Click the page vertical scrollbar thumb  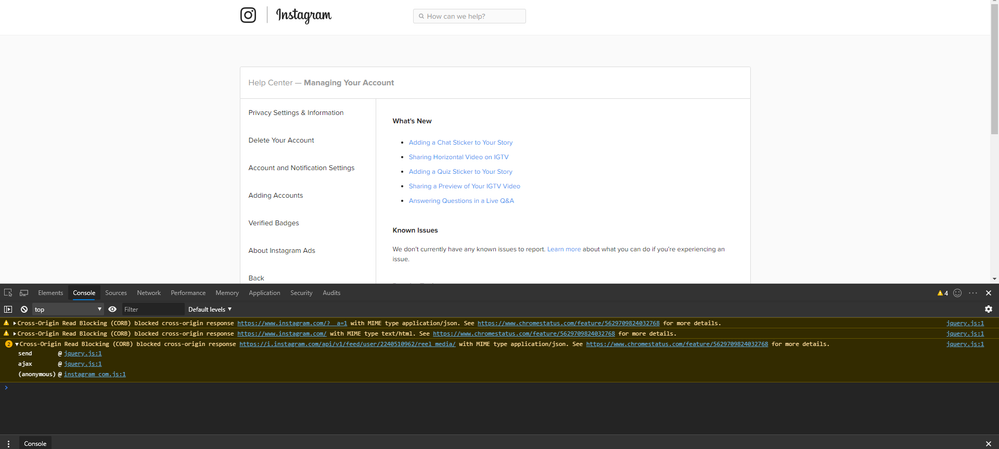pos(995,70)
